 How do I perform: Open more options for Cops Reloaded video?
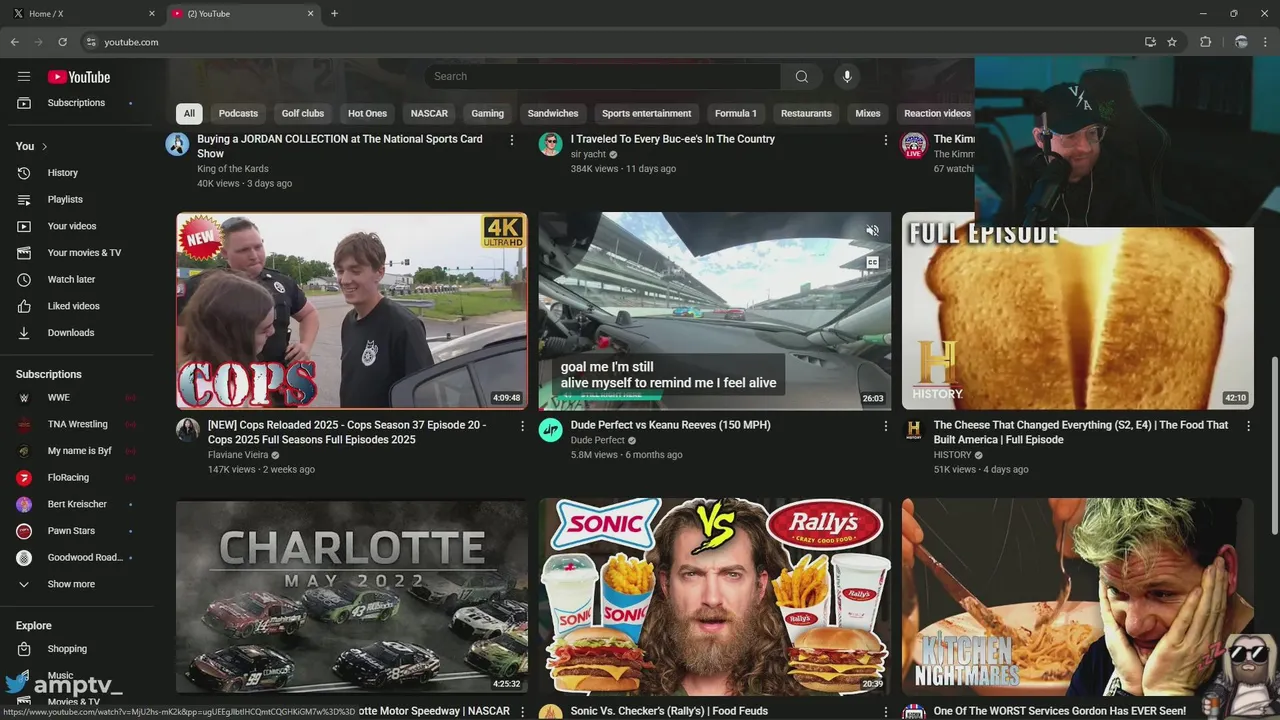(x=522, y=426)
